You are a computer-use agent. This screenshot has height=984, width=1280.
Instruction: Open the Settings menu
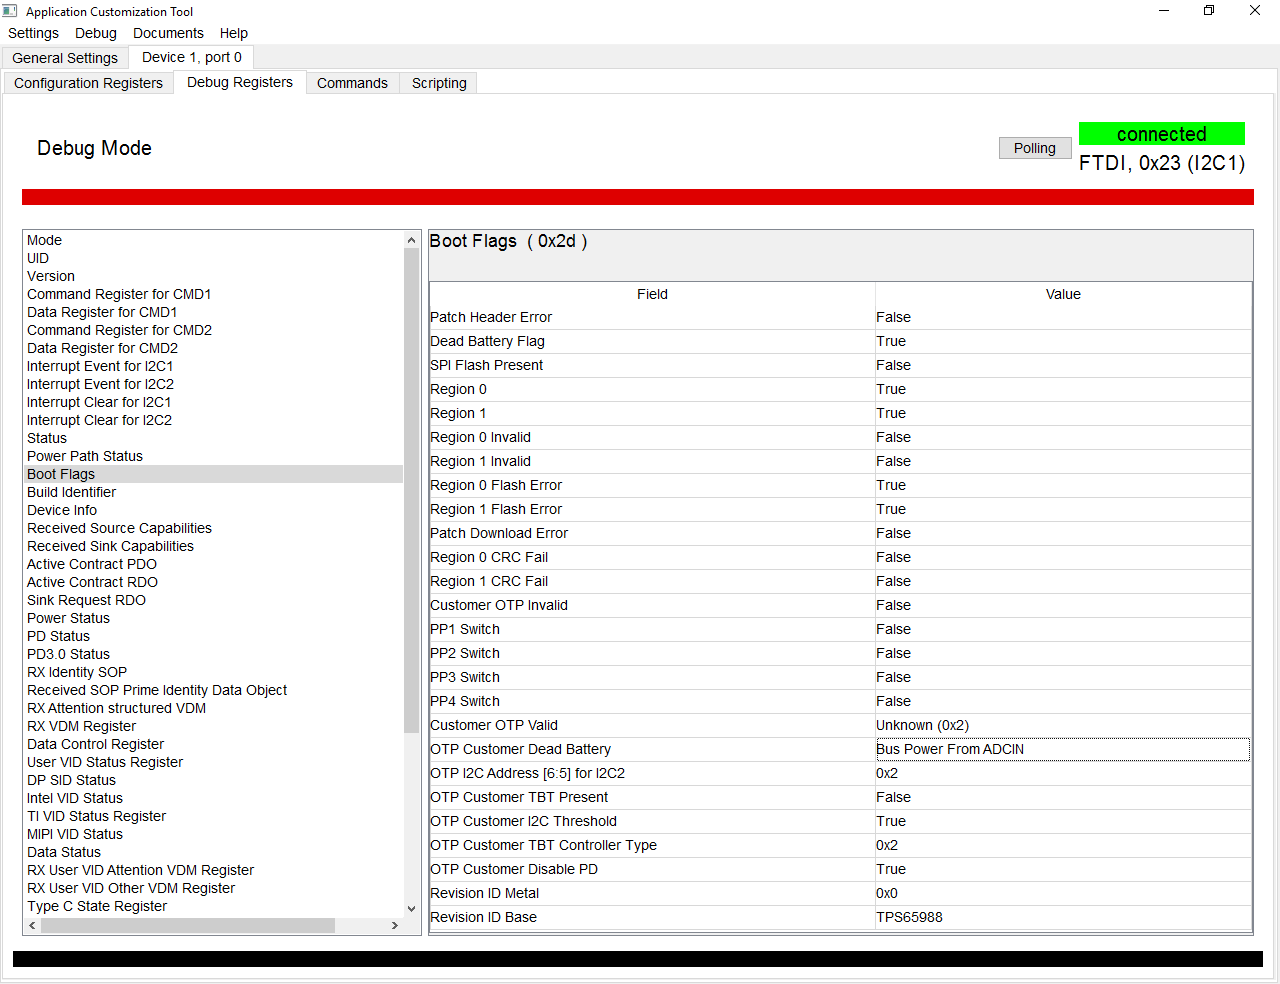pyautogui.click(x=33, y=33)
